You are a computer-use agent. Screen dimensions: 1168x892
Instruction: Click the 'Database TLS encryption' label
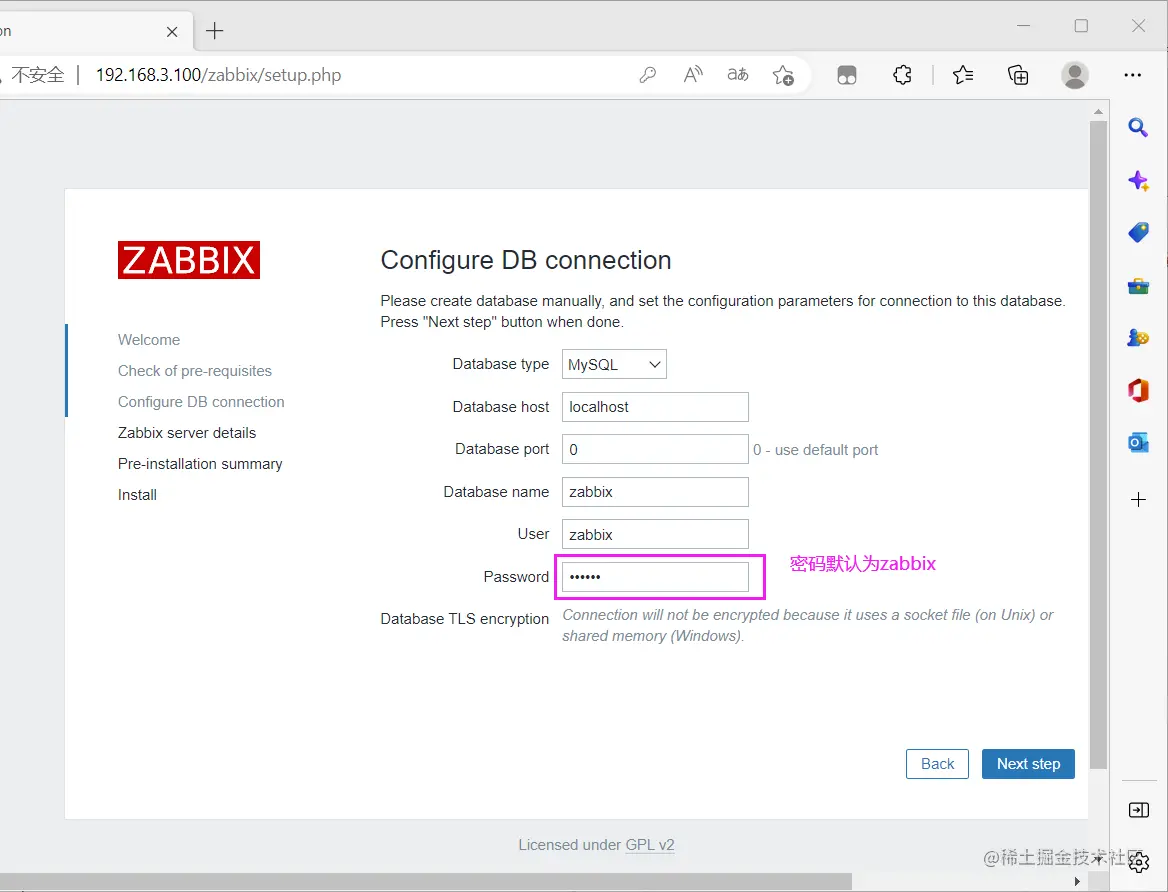(x=465, y=619)
